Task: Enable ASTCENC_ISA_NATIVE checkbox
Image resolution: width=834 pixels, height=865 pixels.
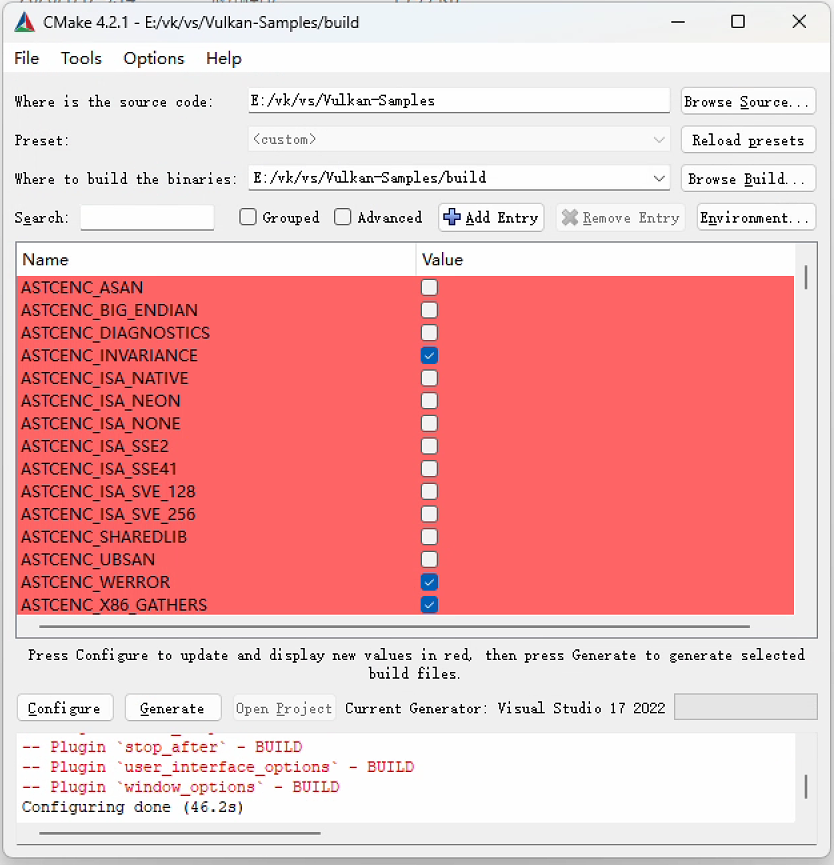Action: tap(429, 378)
